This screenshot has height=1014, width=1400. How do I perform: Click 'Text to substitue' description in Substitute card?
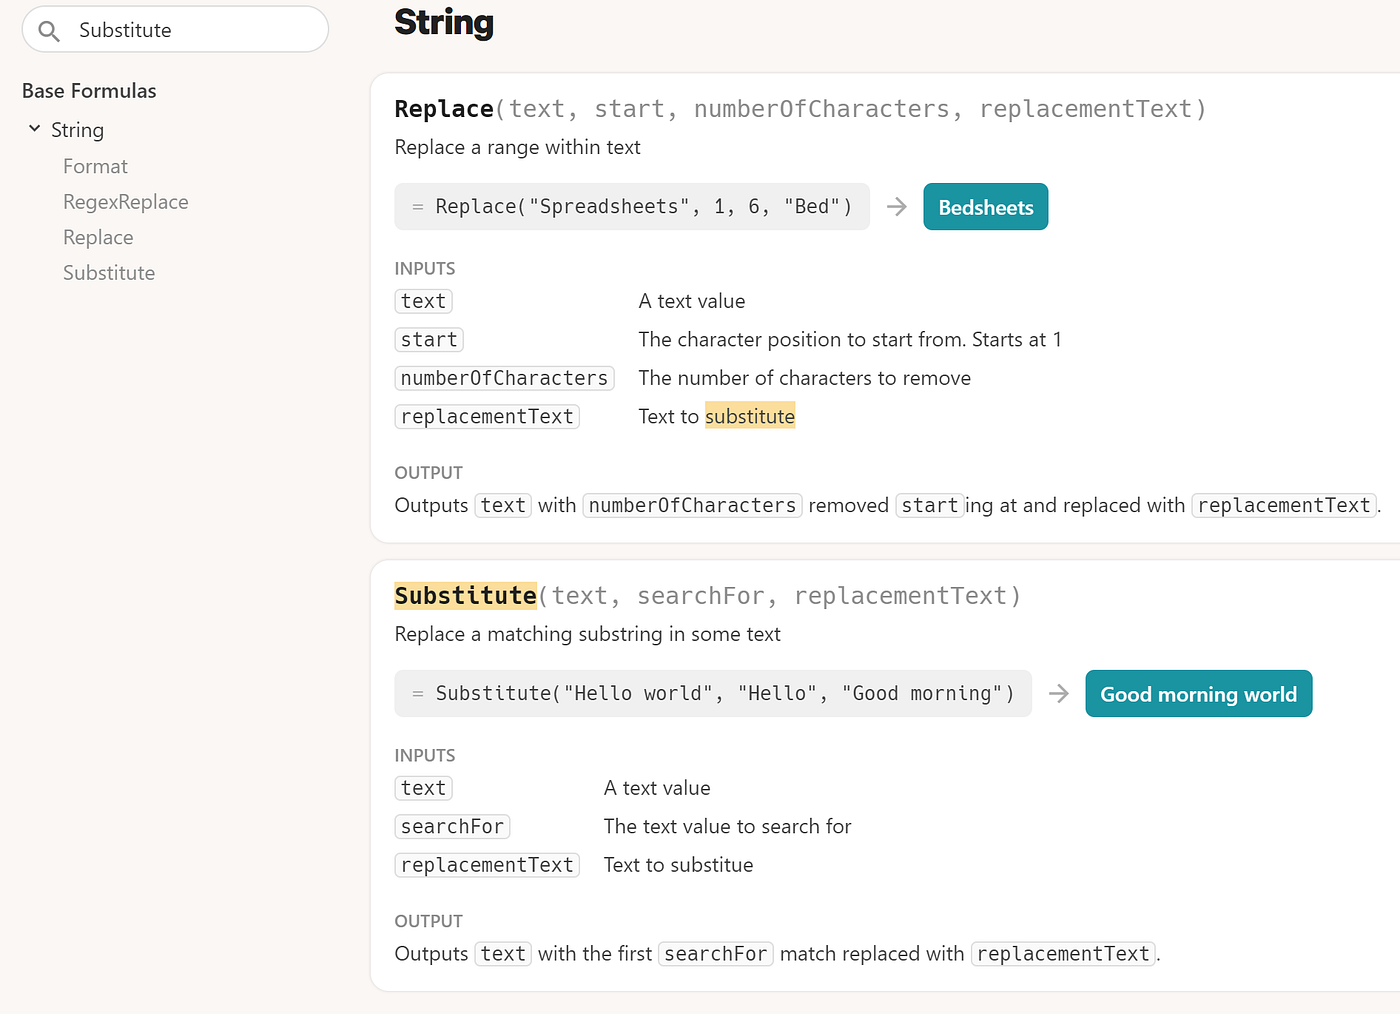(678, 865)
